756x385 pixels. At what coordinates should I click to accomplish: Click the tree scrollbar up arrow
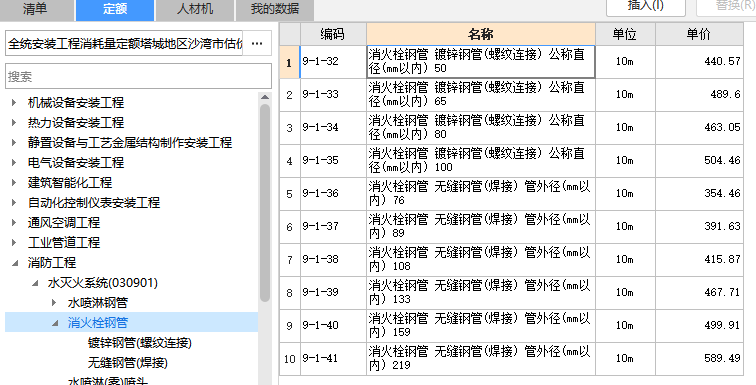pos(265,97)
